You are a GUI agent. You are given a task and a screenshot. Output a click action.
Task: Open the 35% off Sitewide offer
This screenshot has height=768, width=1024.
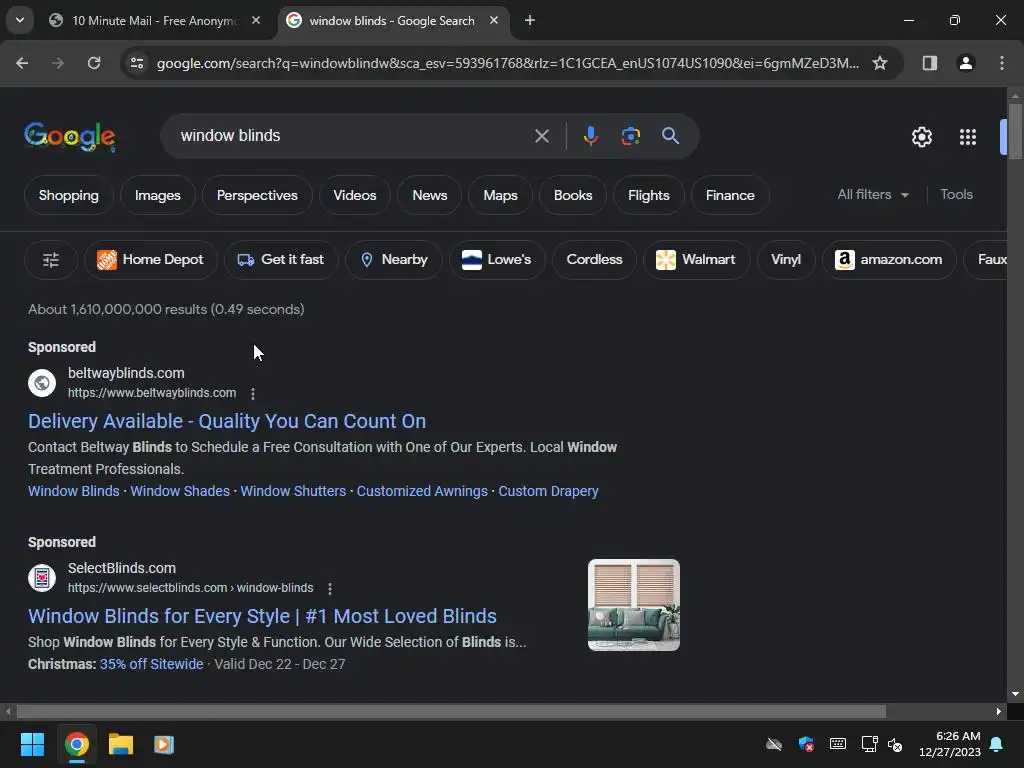click(x=152, y=664)
